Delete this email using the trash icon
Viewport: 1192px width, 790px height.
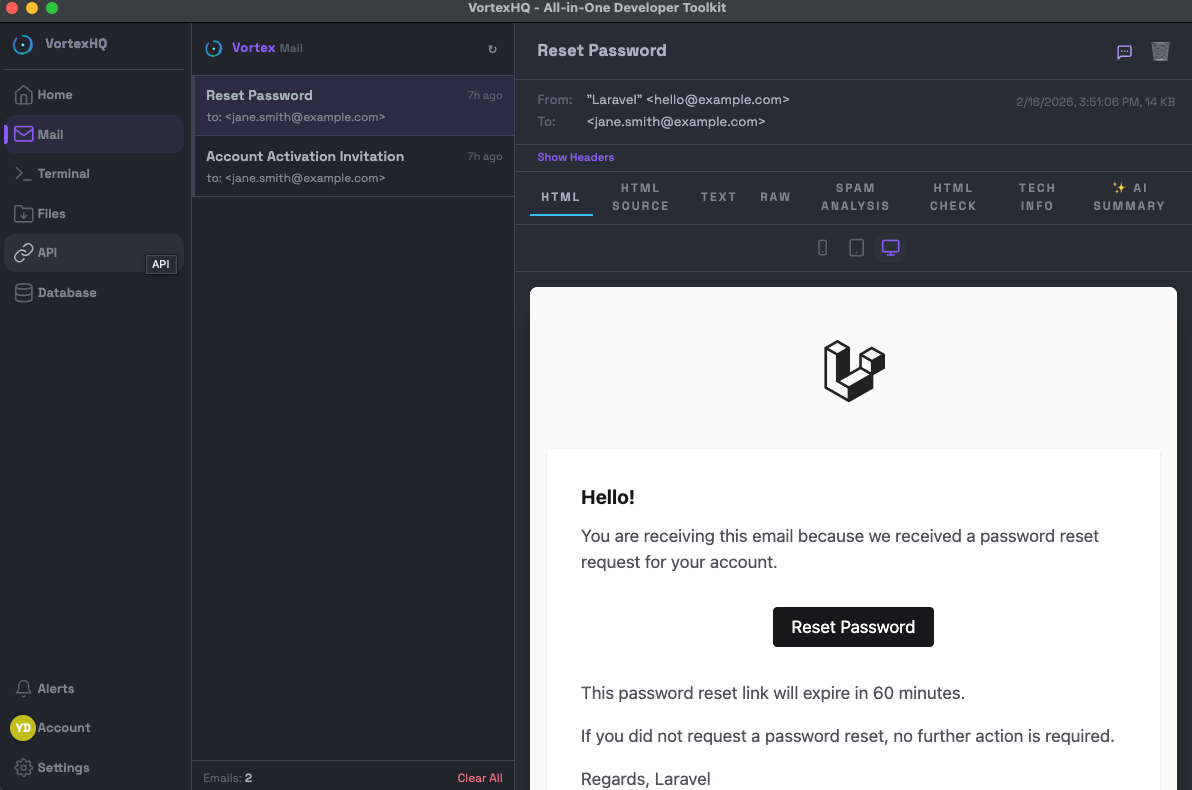[1160, 51]
